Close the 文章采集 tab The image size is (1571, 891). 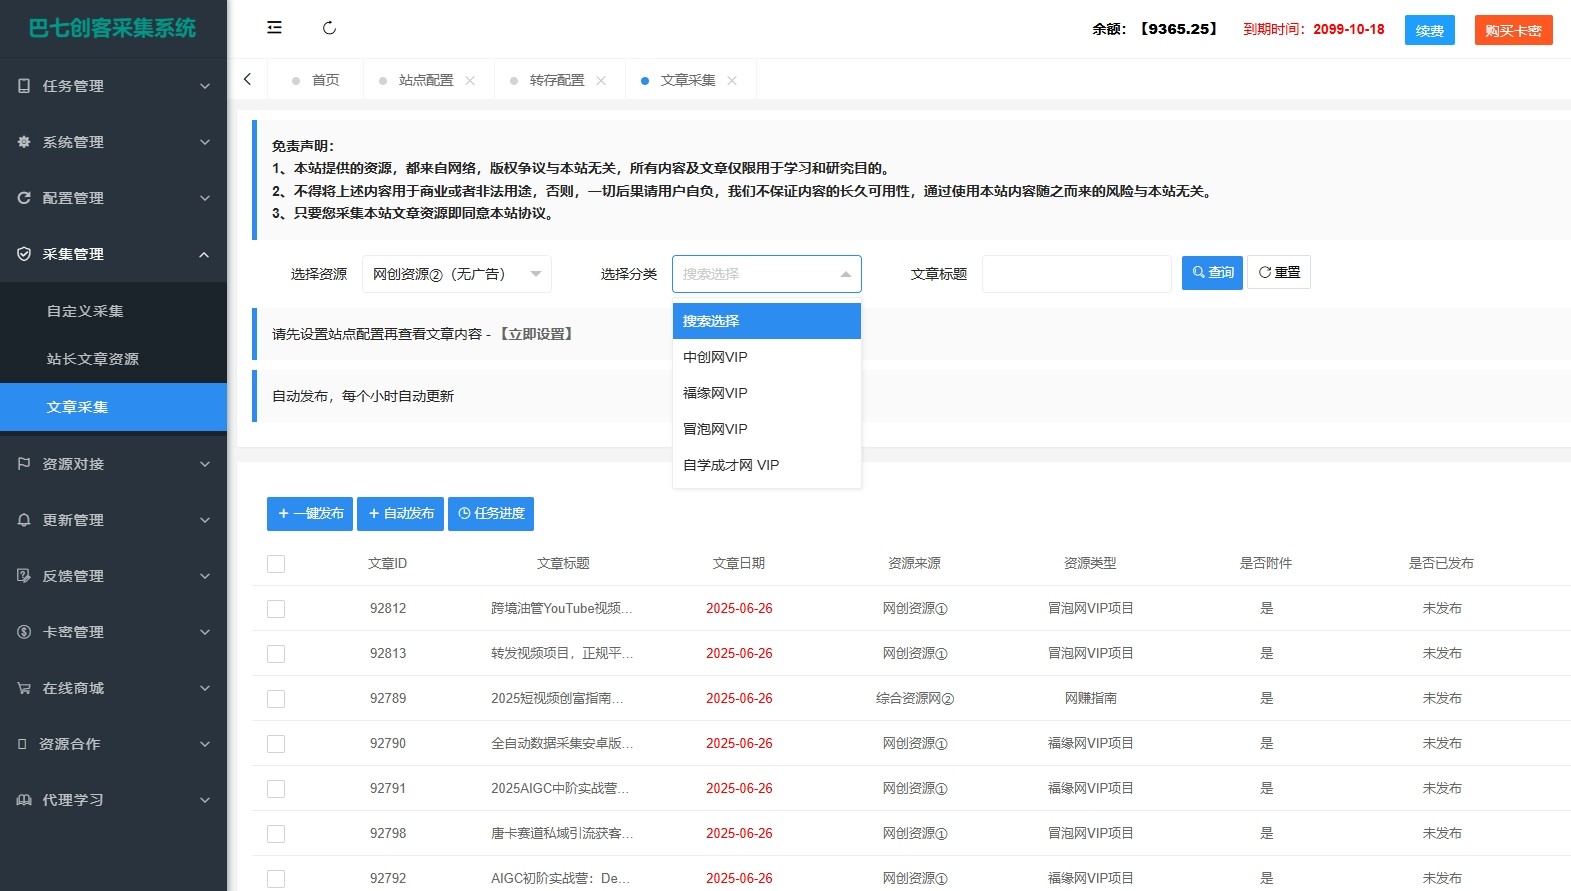click(x=732, y=81)
